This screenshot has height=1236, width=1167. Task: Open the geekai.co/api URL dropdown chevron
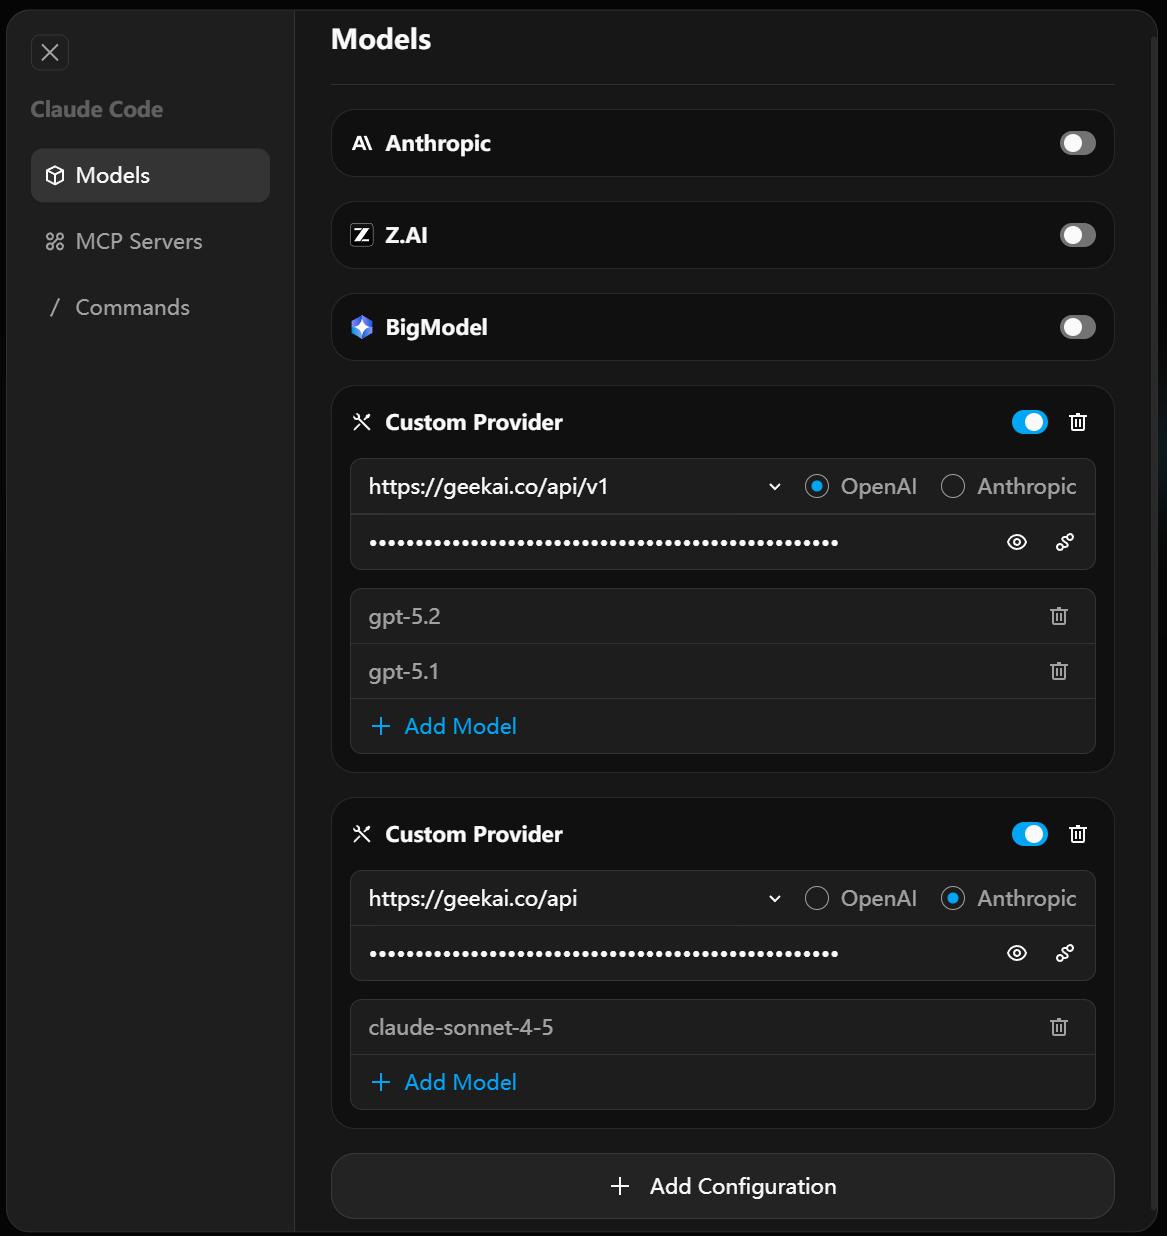(x=775, y=899)
